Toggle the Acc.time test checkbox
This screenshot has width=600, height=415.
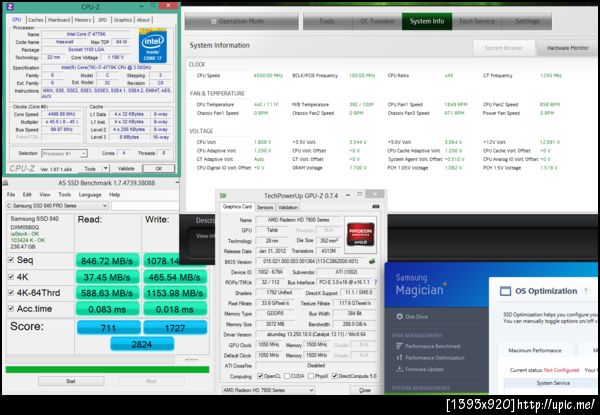click(11, 308)
